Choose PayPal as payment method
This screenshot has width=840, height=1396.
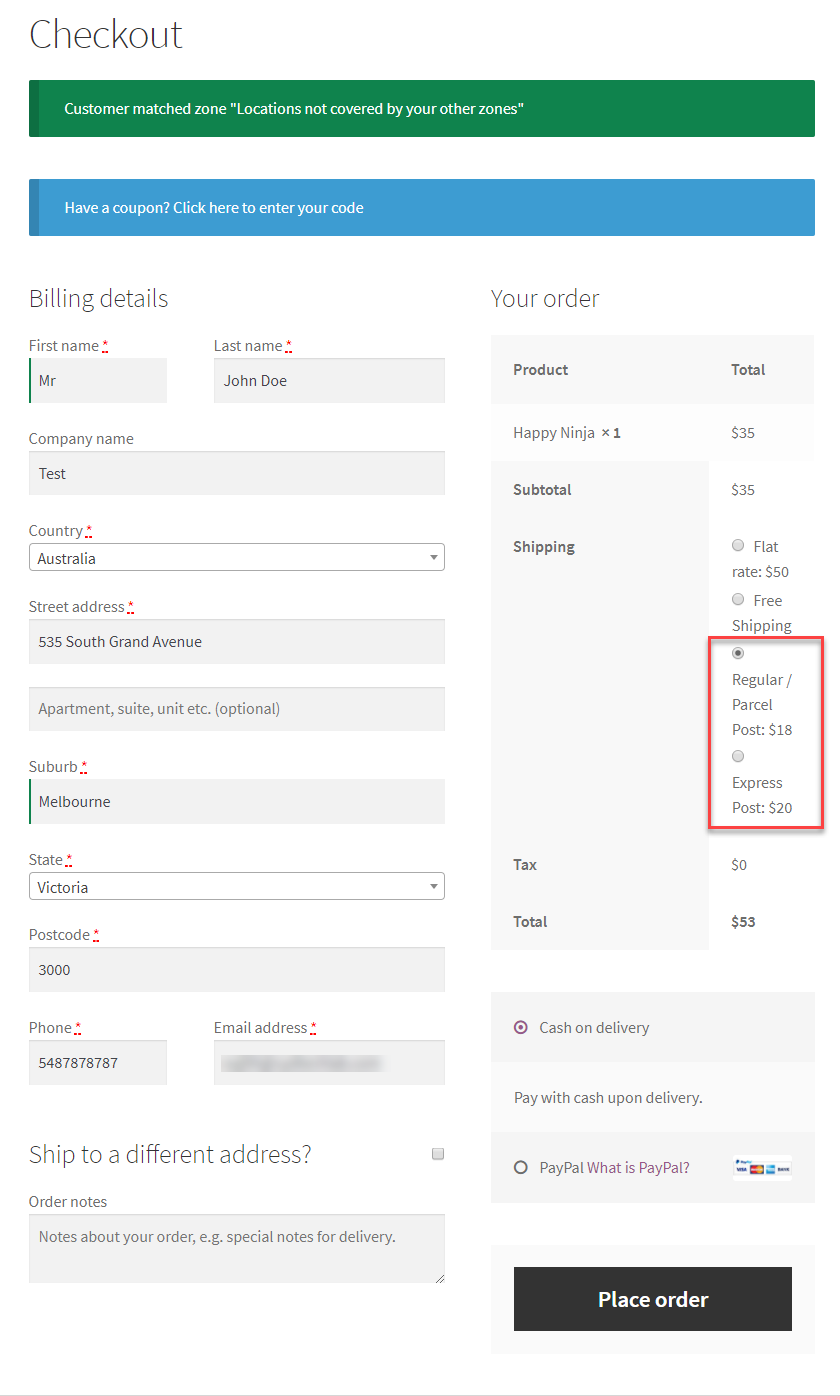tap(520, 1167)
